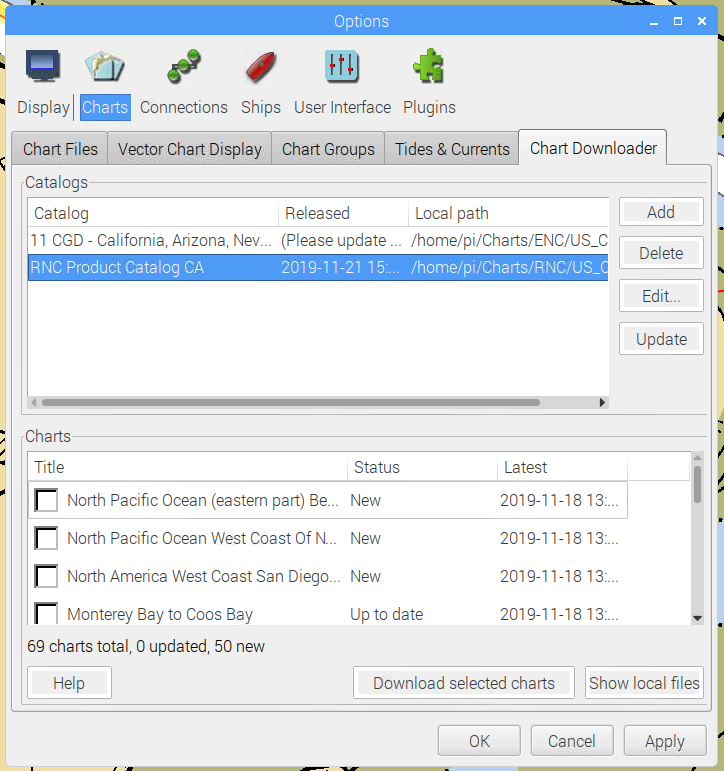Click the catalogs scrollbar right arrow

point(602,402)
